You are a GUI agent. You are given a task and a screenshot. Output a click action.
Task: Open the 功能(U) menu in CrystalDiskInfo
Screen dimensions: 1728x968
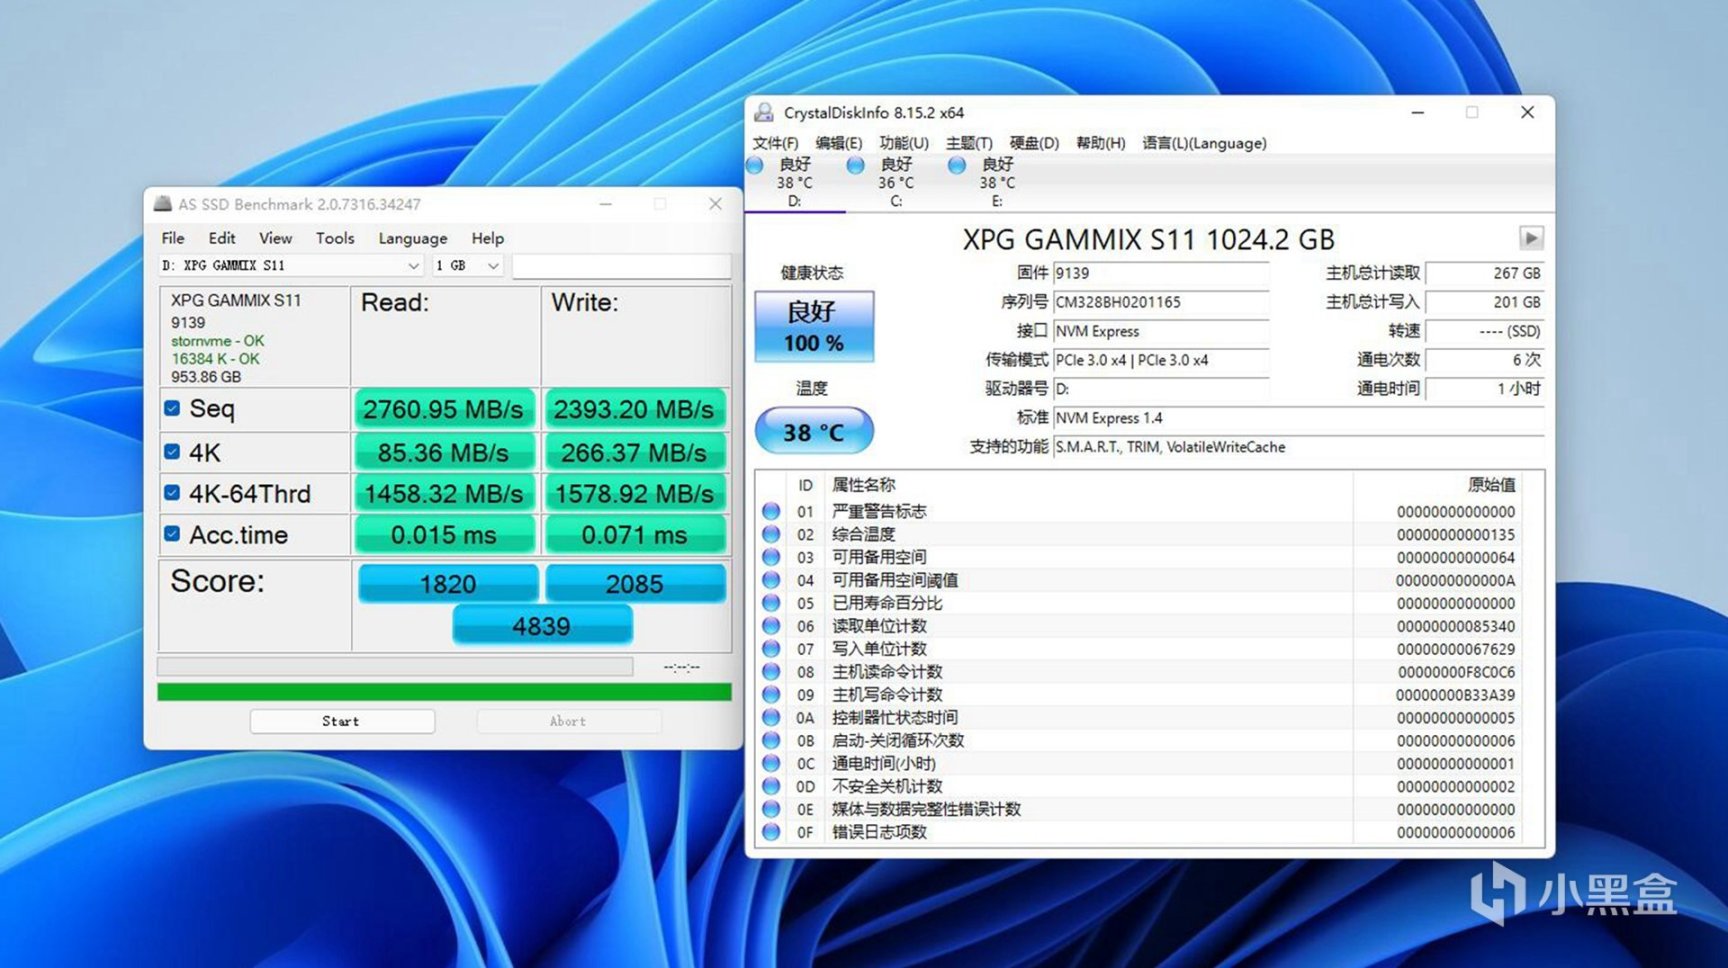pos(904,143)
